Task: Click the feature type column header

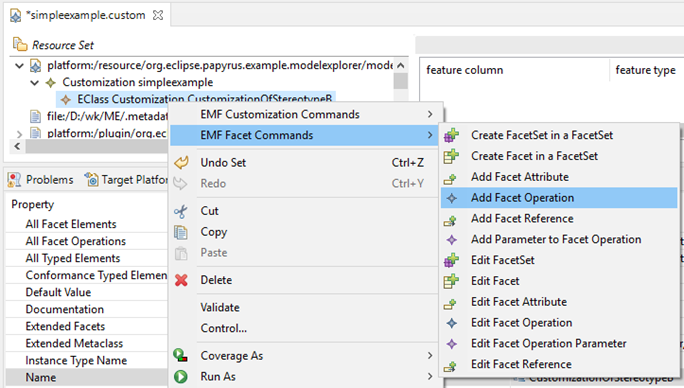Action: pos(645,70)
